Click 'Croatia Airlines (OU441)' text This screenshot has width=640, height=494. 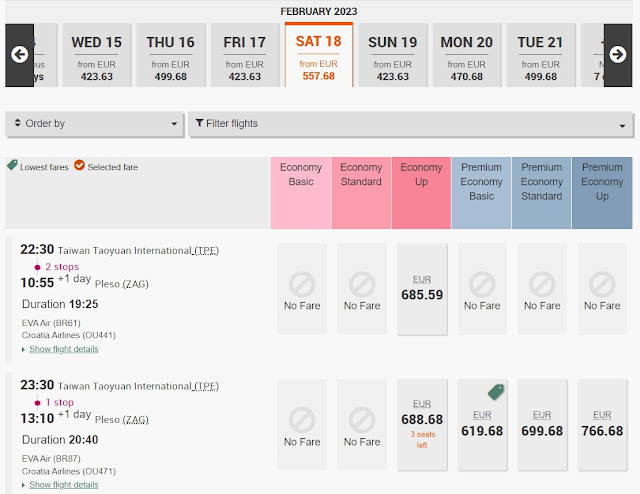click(x=69, y=335)
